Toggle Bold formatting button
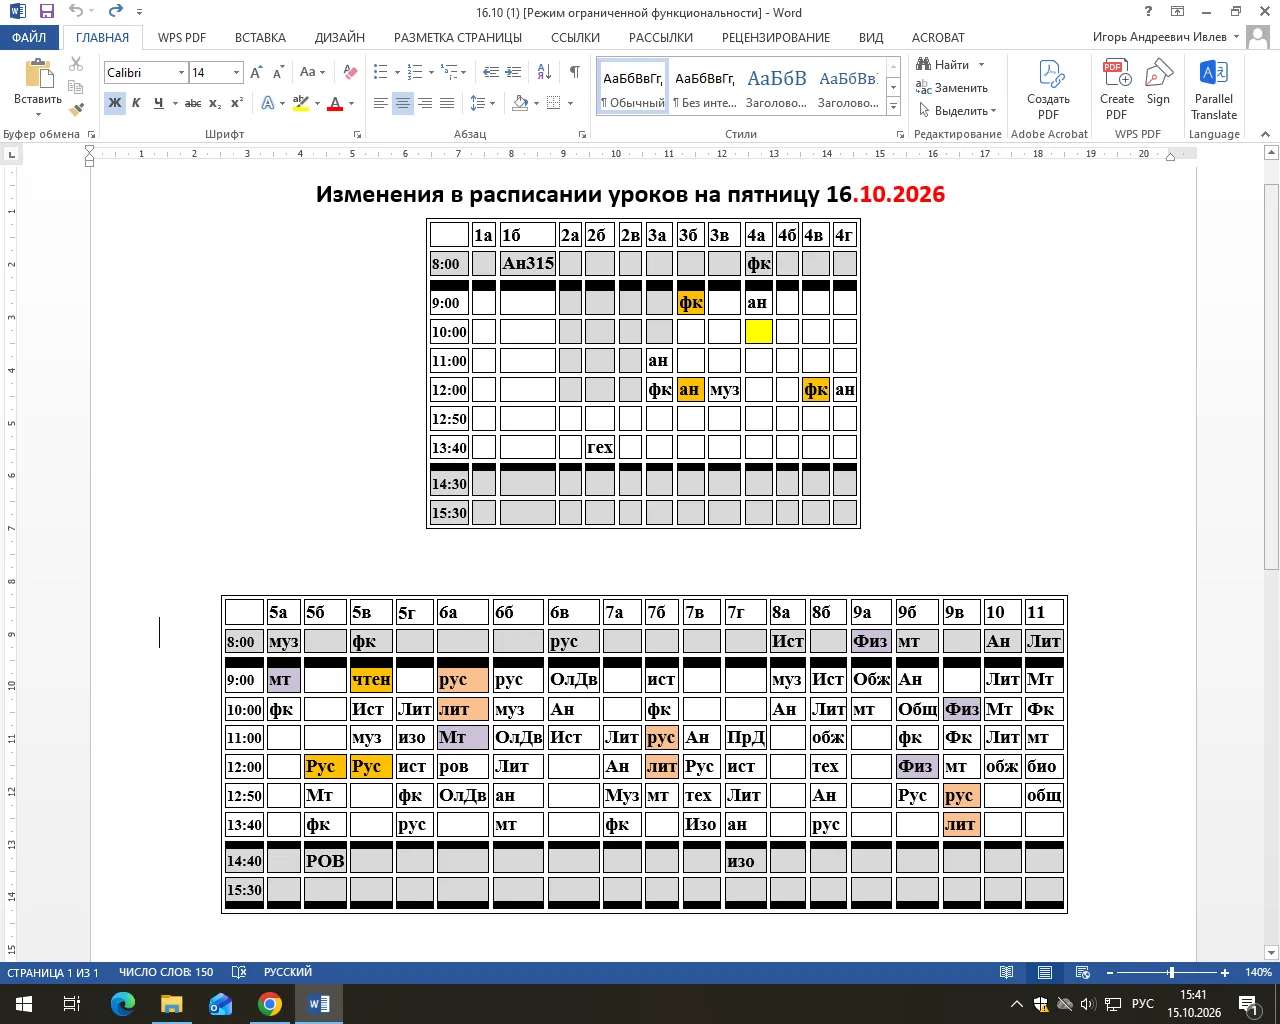This screenshot has width=1280, height=1024. pyautogui.click(x=115, y=103)
